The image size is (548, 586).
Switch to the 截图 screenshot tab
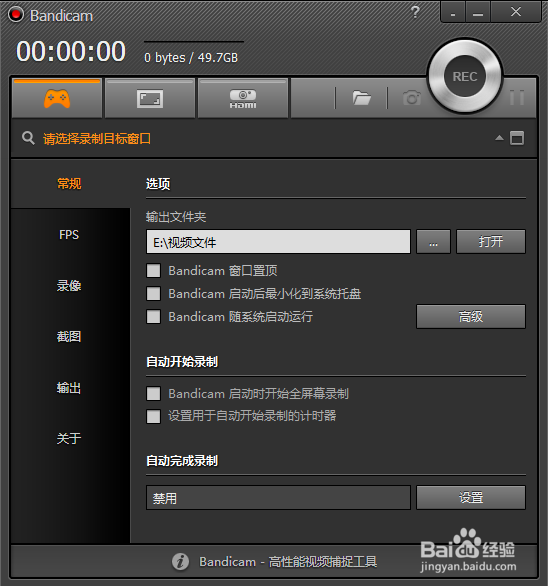coord(69,336)
